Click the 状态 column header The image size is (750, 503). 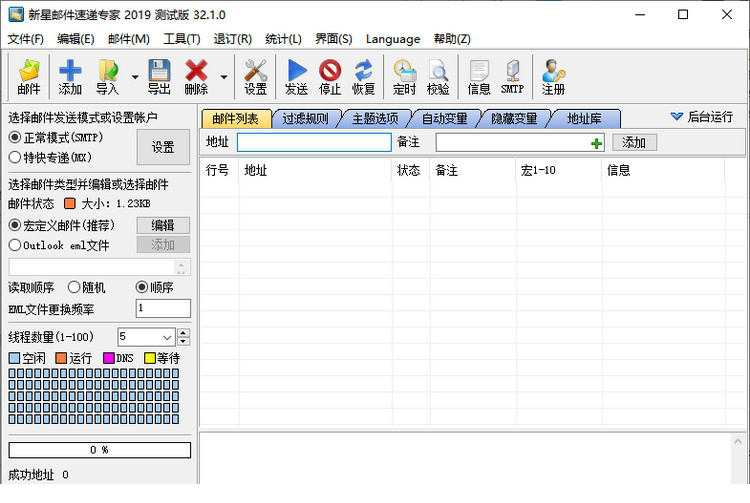point(411,170)
